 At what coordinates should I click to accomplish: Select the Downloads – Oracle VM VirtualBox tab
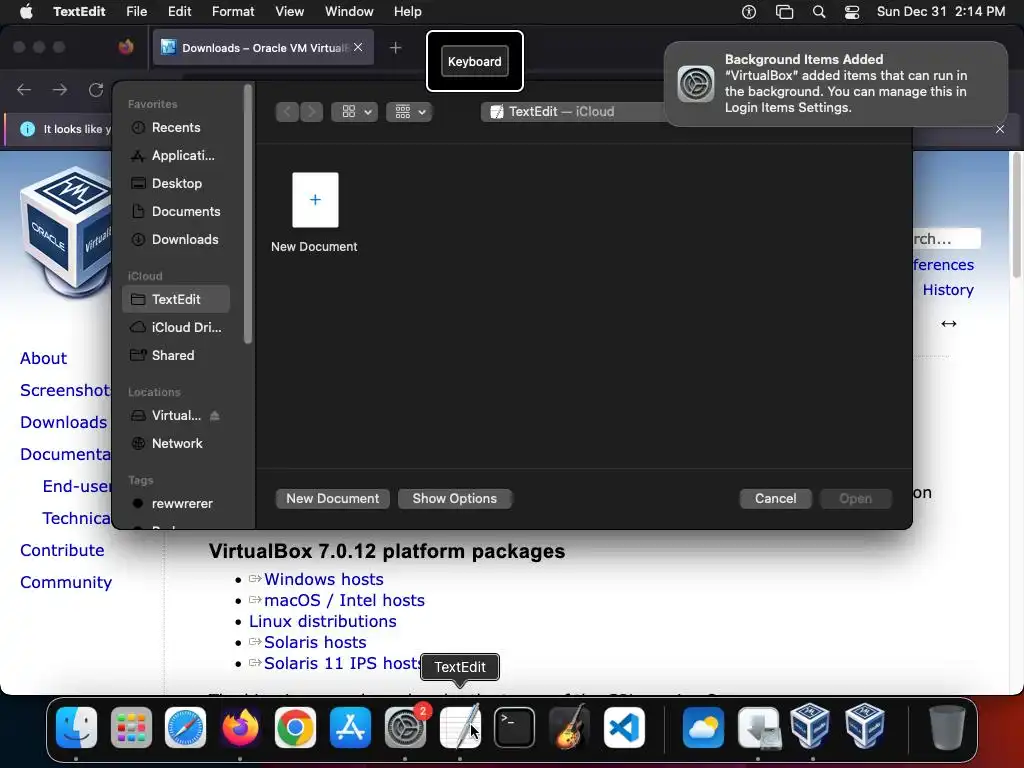coord(263,48)
